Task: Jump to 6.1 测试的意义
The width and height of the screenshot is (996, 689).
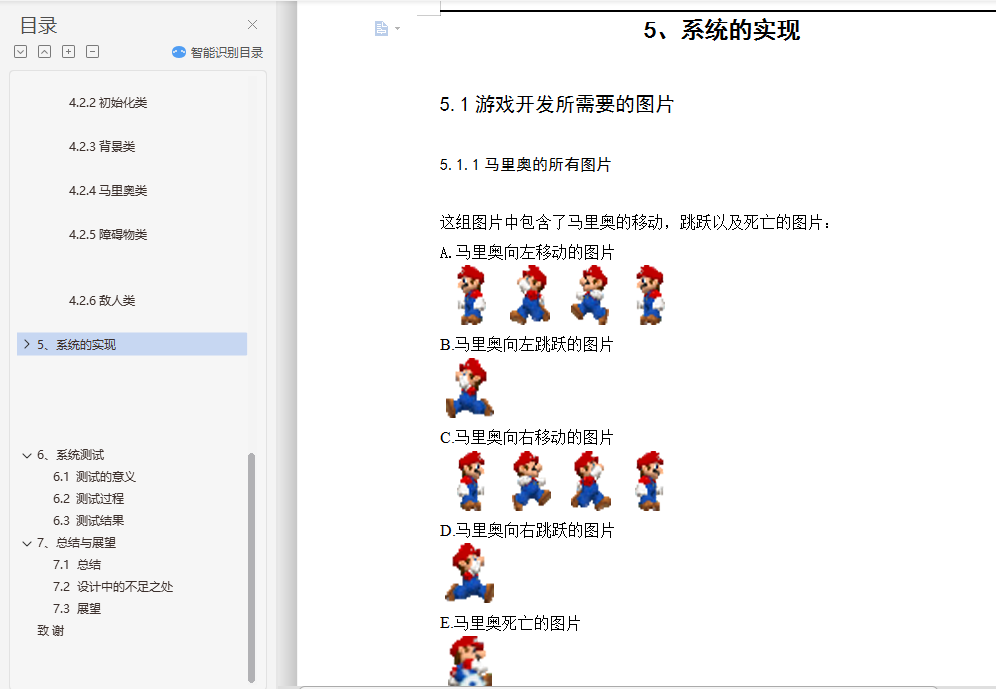Action: [x=95, y=477]
